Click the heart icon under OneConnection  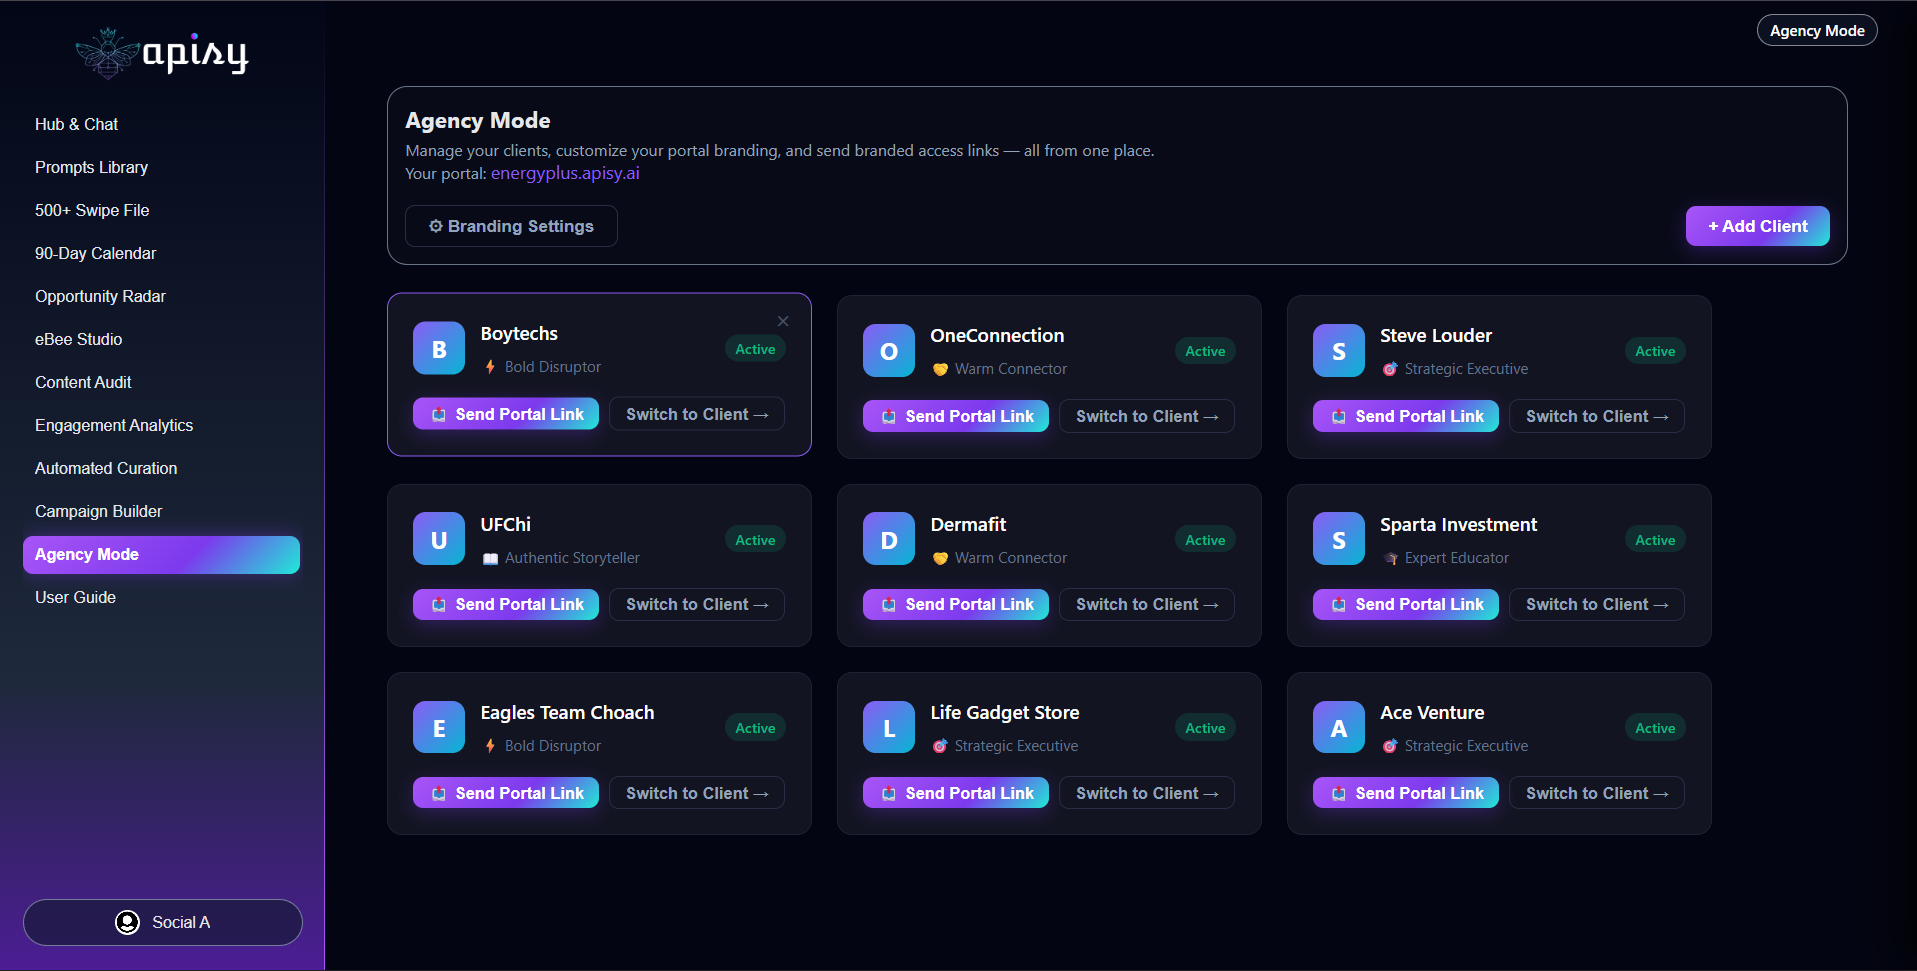(x=940, y=369)
